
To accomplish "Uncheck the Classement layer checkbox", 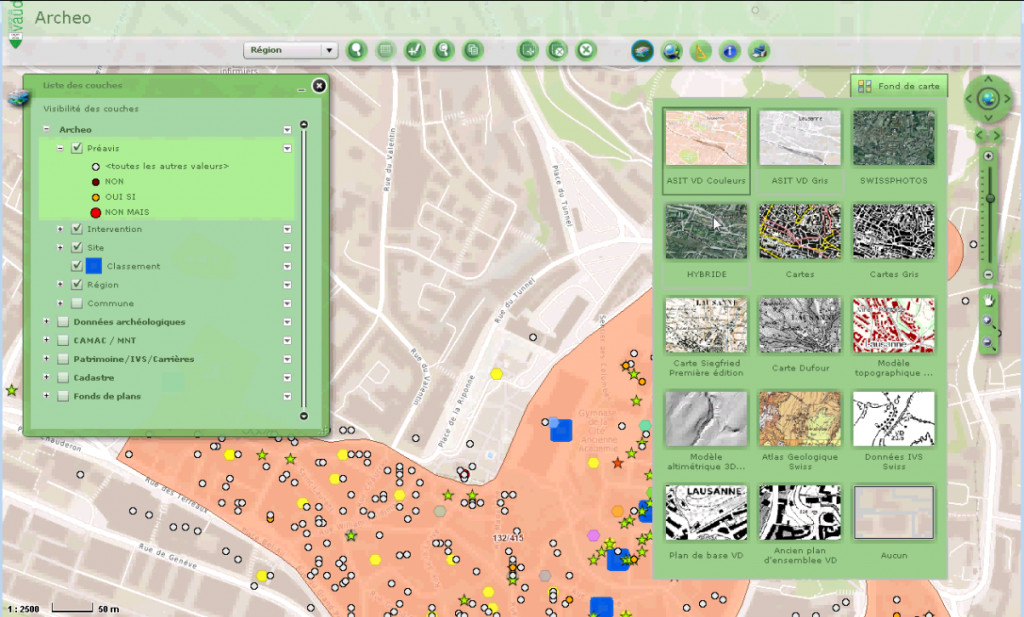I will 77,266.
